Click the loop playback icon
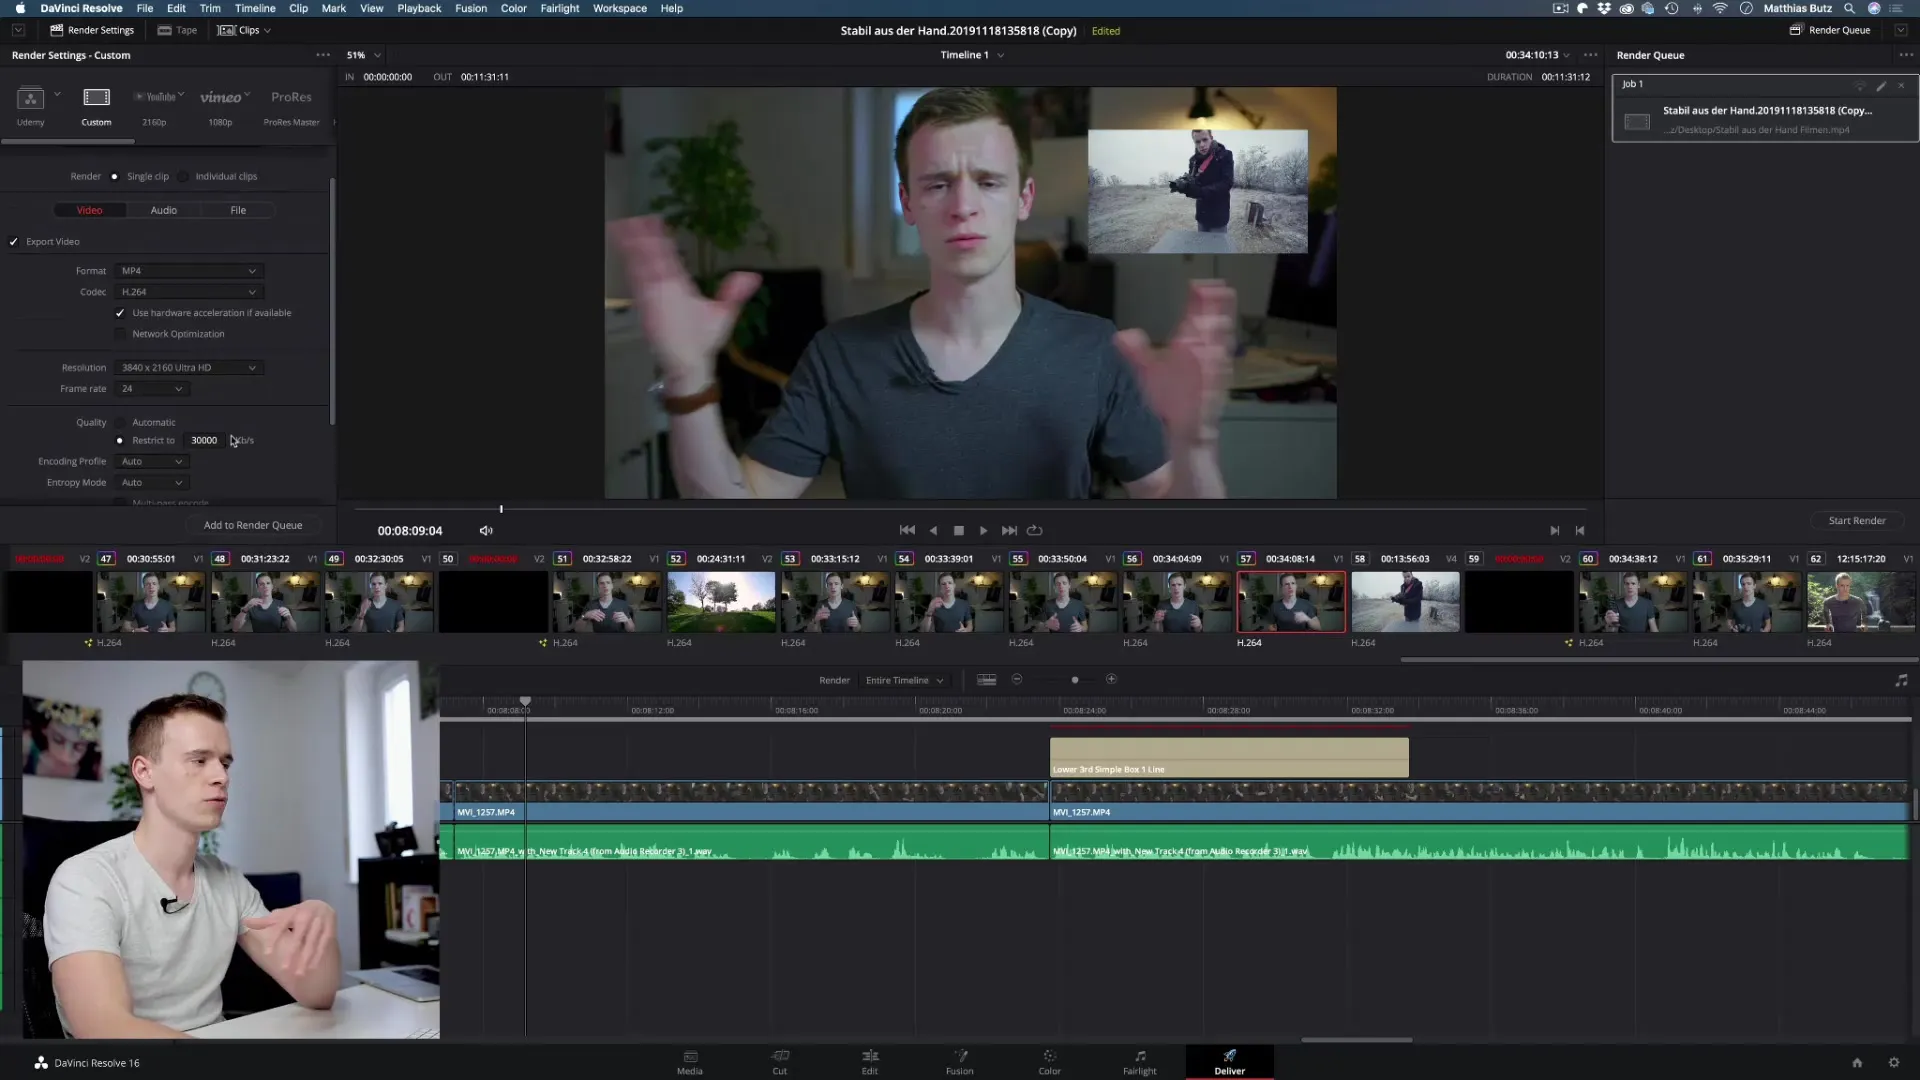Screen dimensions: 1920x1080 (x=1035, y=531)
